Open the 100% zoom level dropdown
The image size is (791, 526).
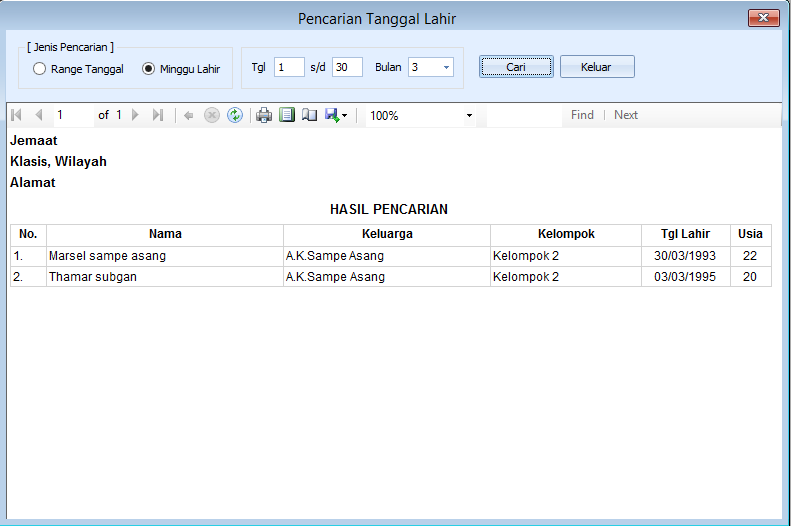pyautogui.click(x=469, y=116)
